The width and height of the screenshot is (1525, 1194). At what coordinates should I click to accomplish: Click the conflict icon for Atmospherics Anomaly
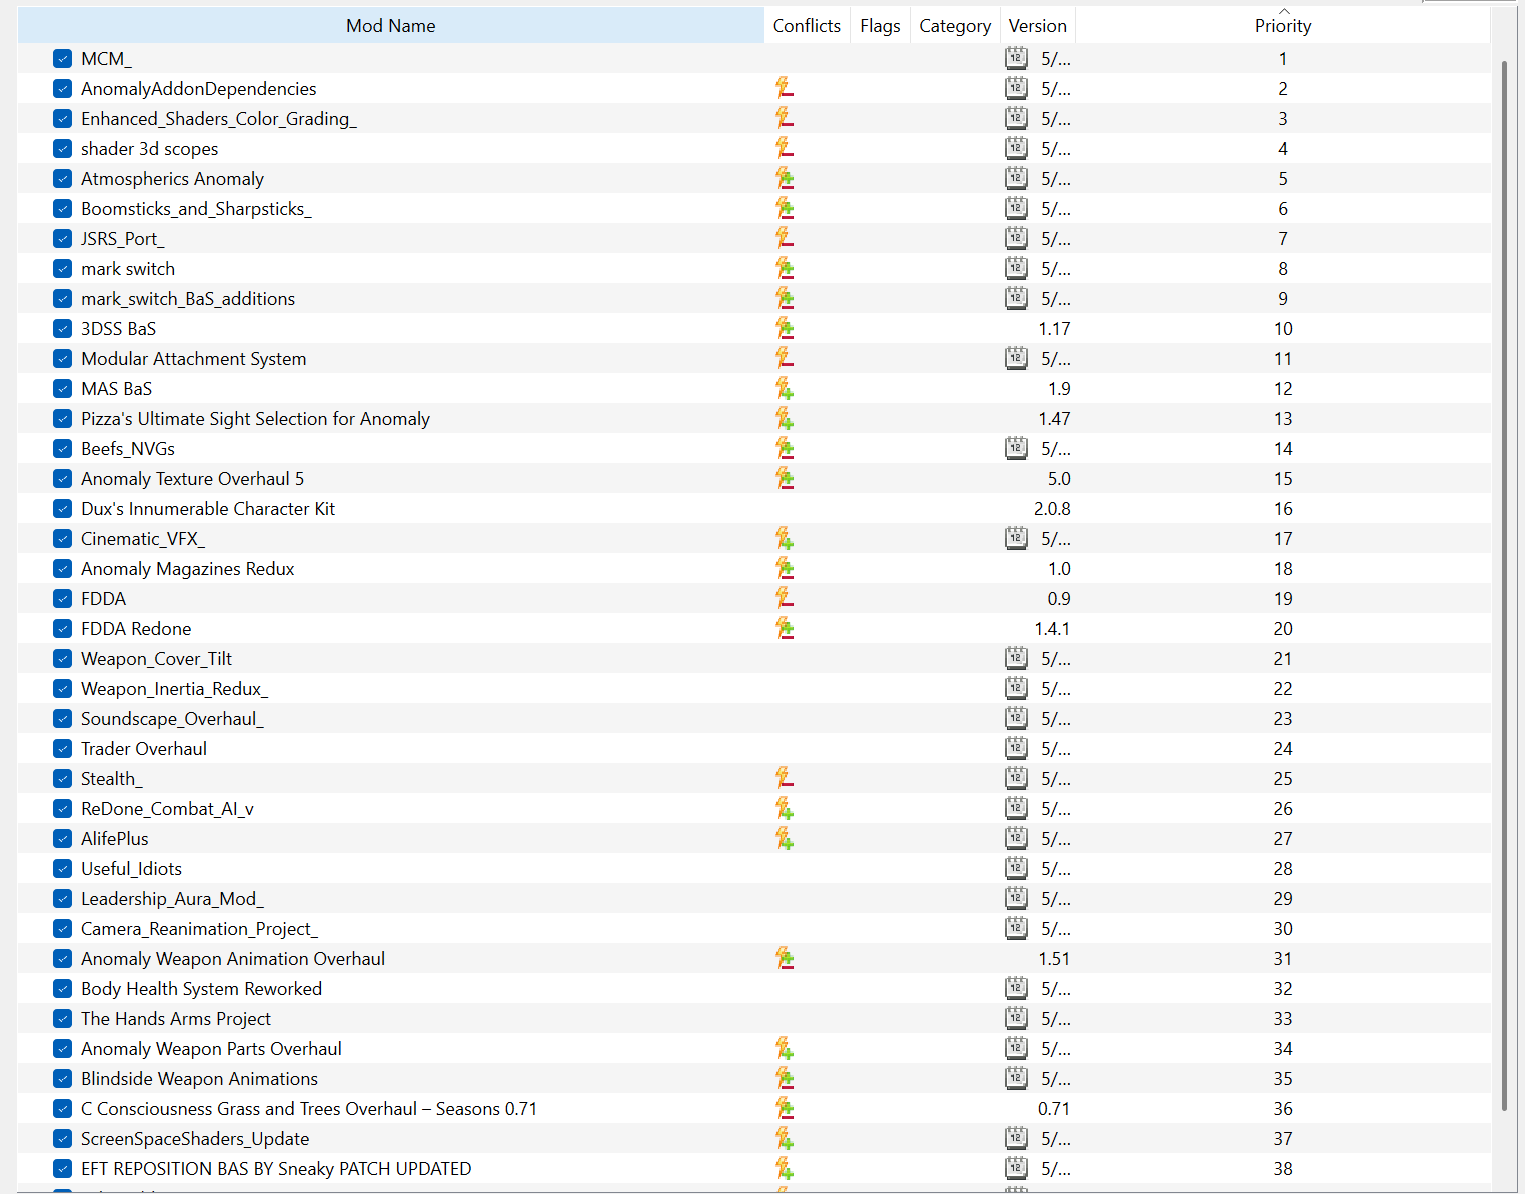click(784, 178)
